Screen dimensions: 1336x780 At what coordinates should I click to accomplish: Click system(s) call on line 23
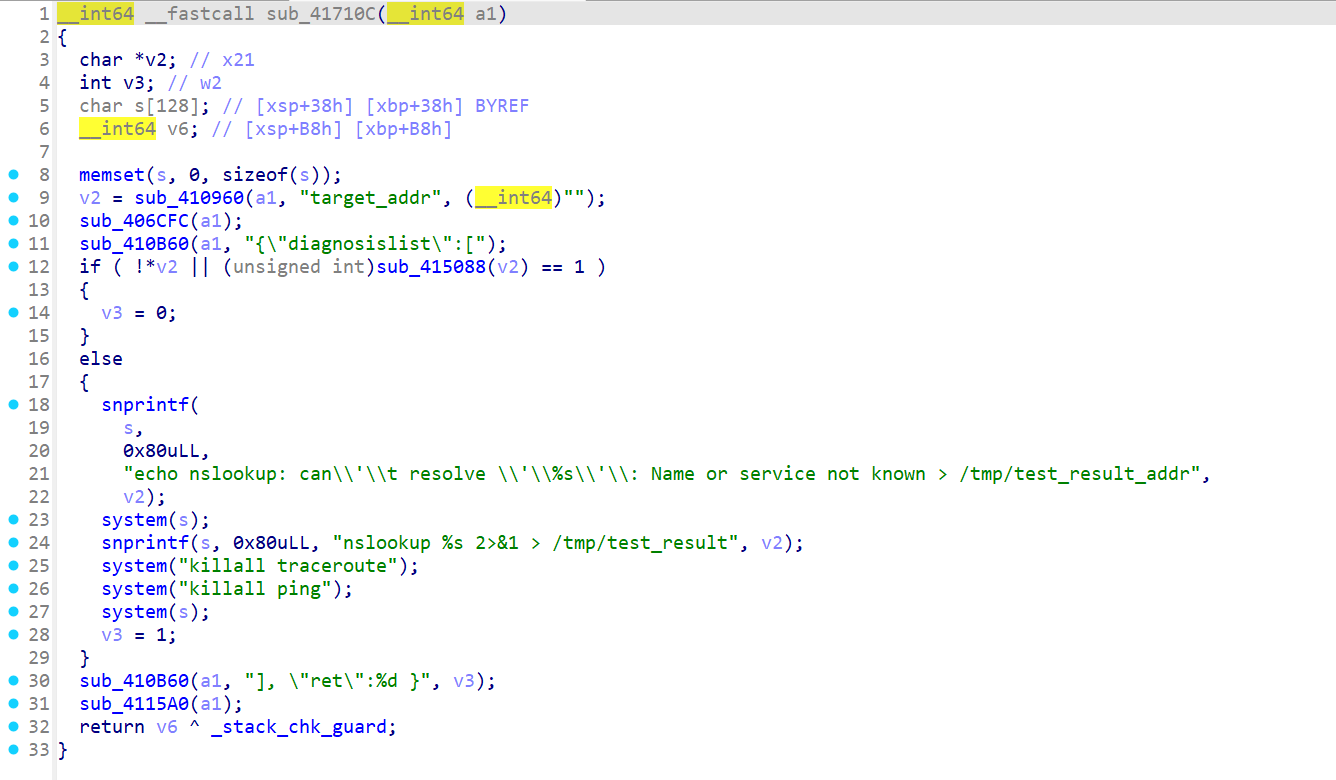pos(155,520)
